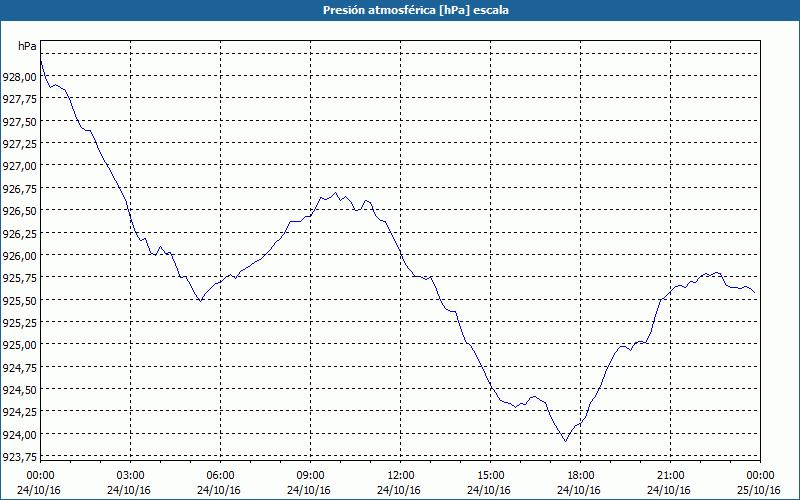800x500 pixels.
Task: Select the 924,00 axis value
Action: coord(20,434)
